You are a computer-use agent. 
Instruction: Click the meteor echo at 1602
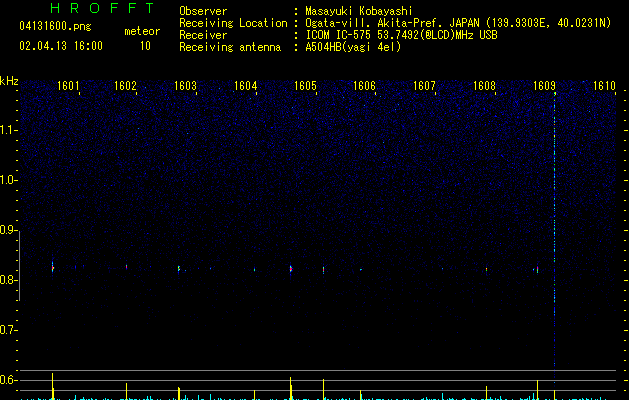pos(126,266)
